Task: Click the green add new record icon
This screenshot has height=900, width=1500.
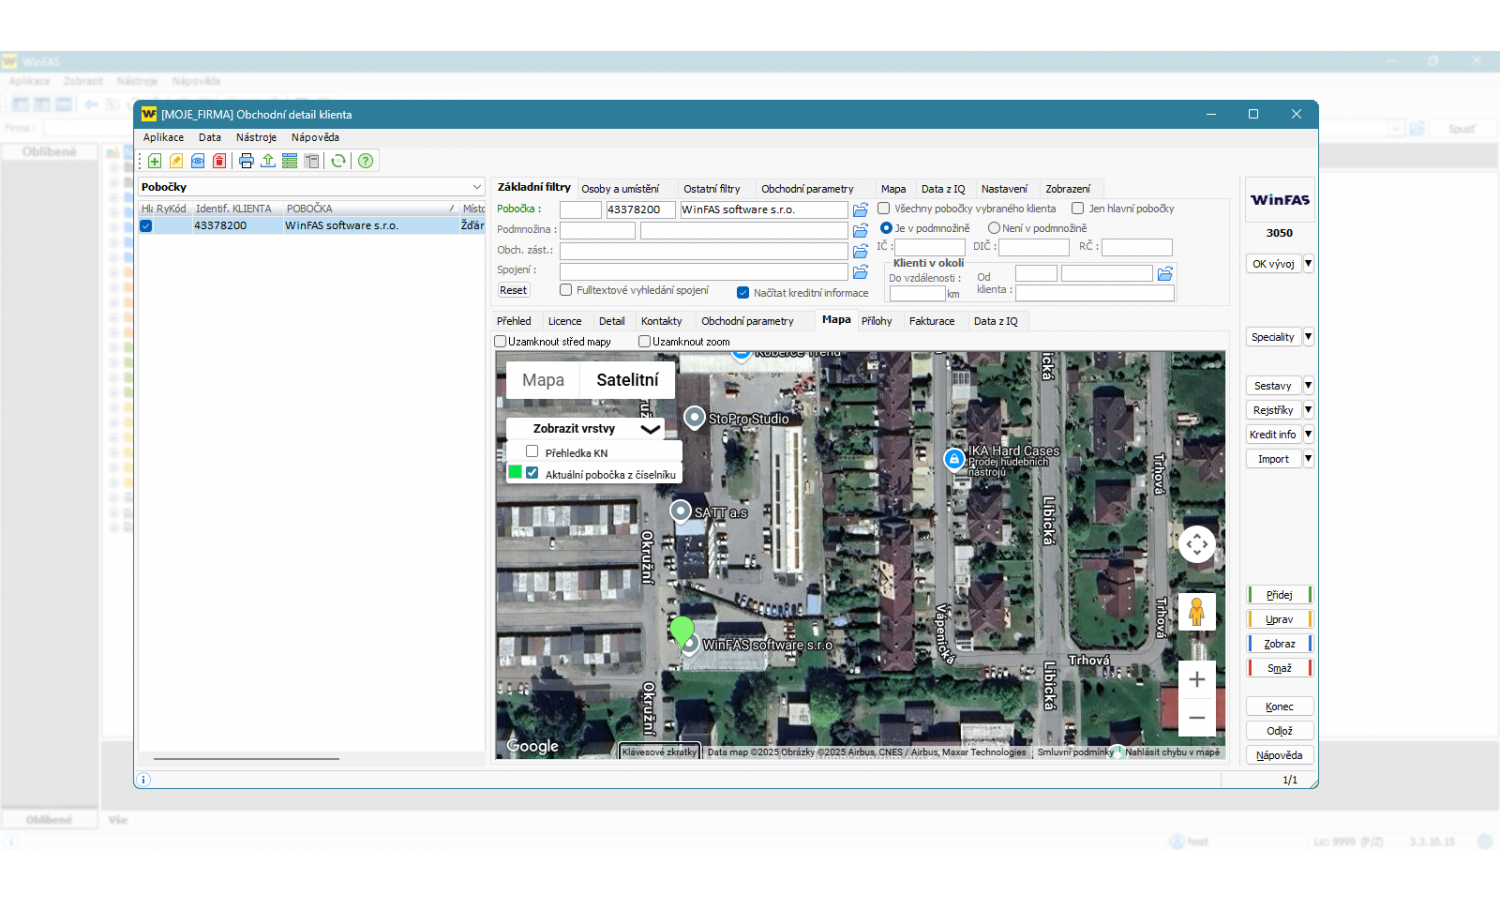Action: [x=155, y=161]
